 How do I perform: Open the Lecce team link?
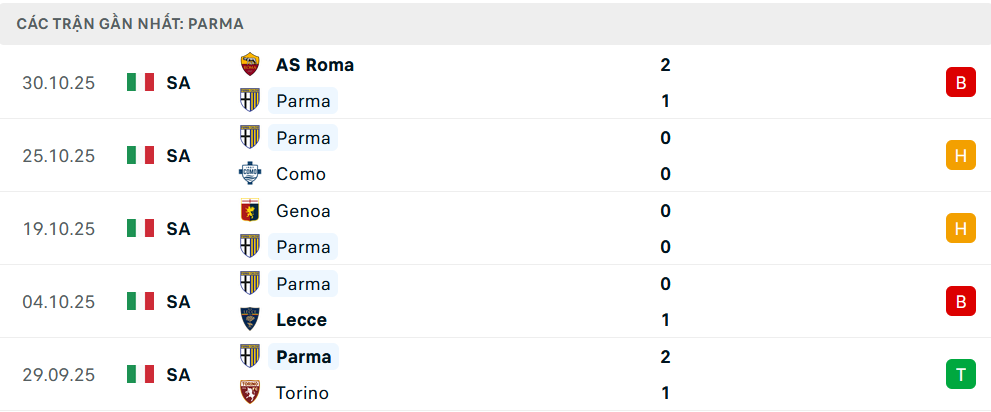point(301,320)
